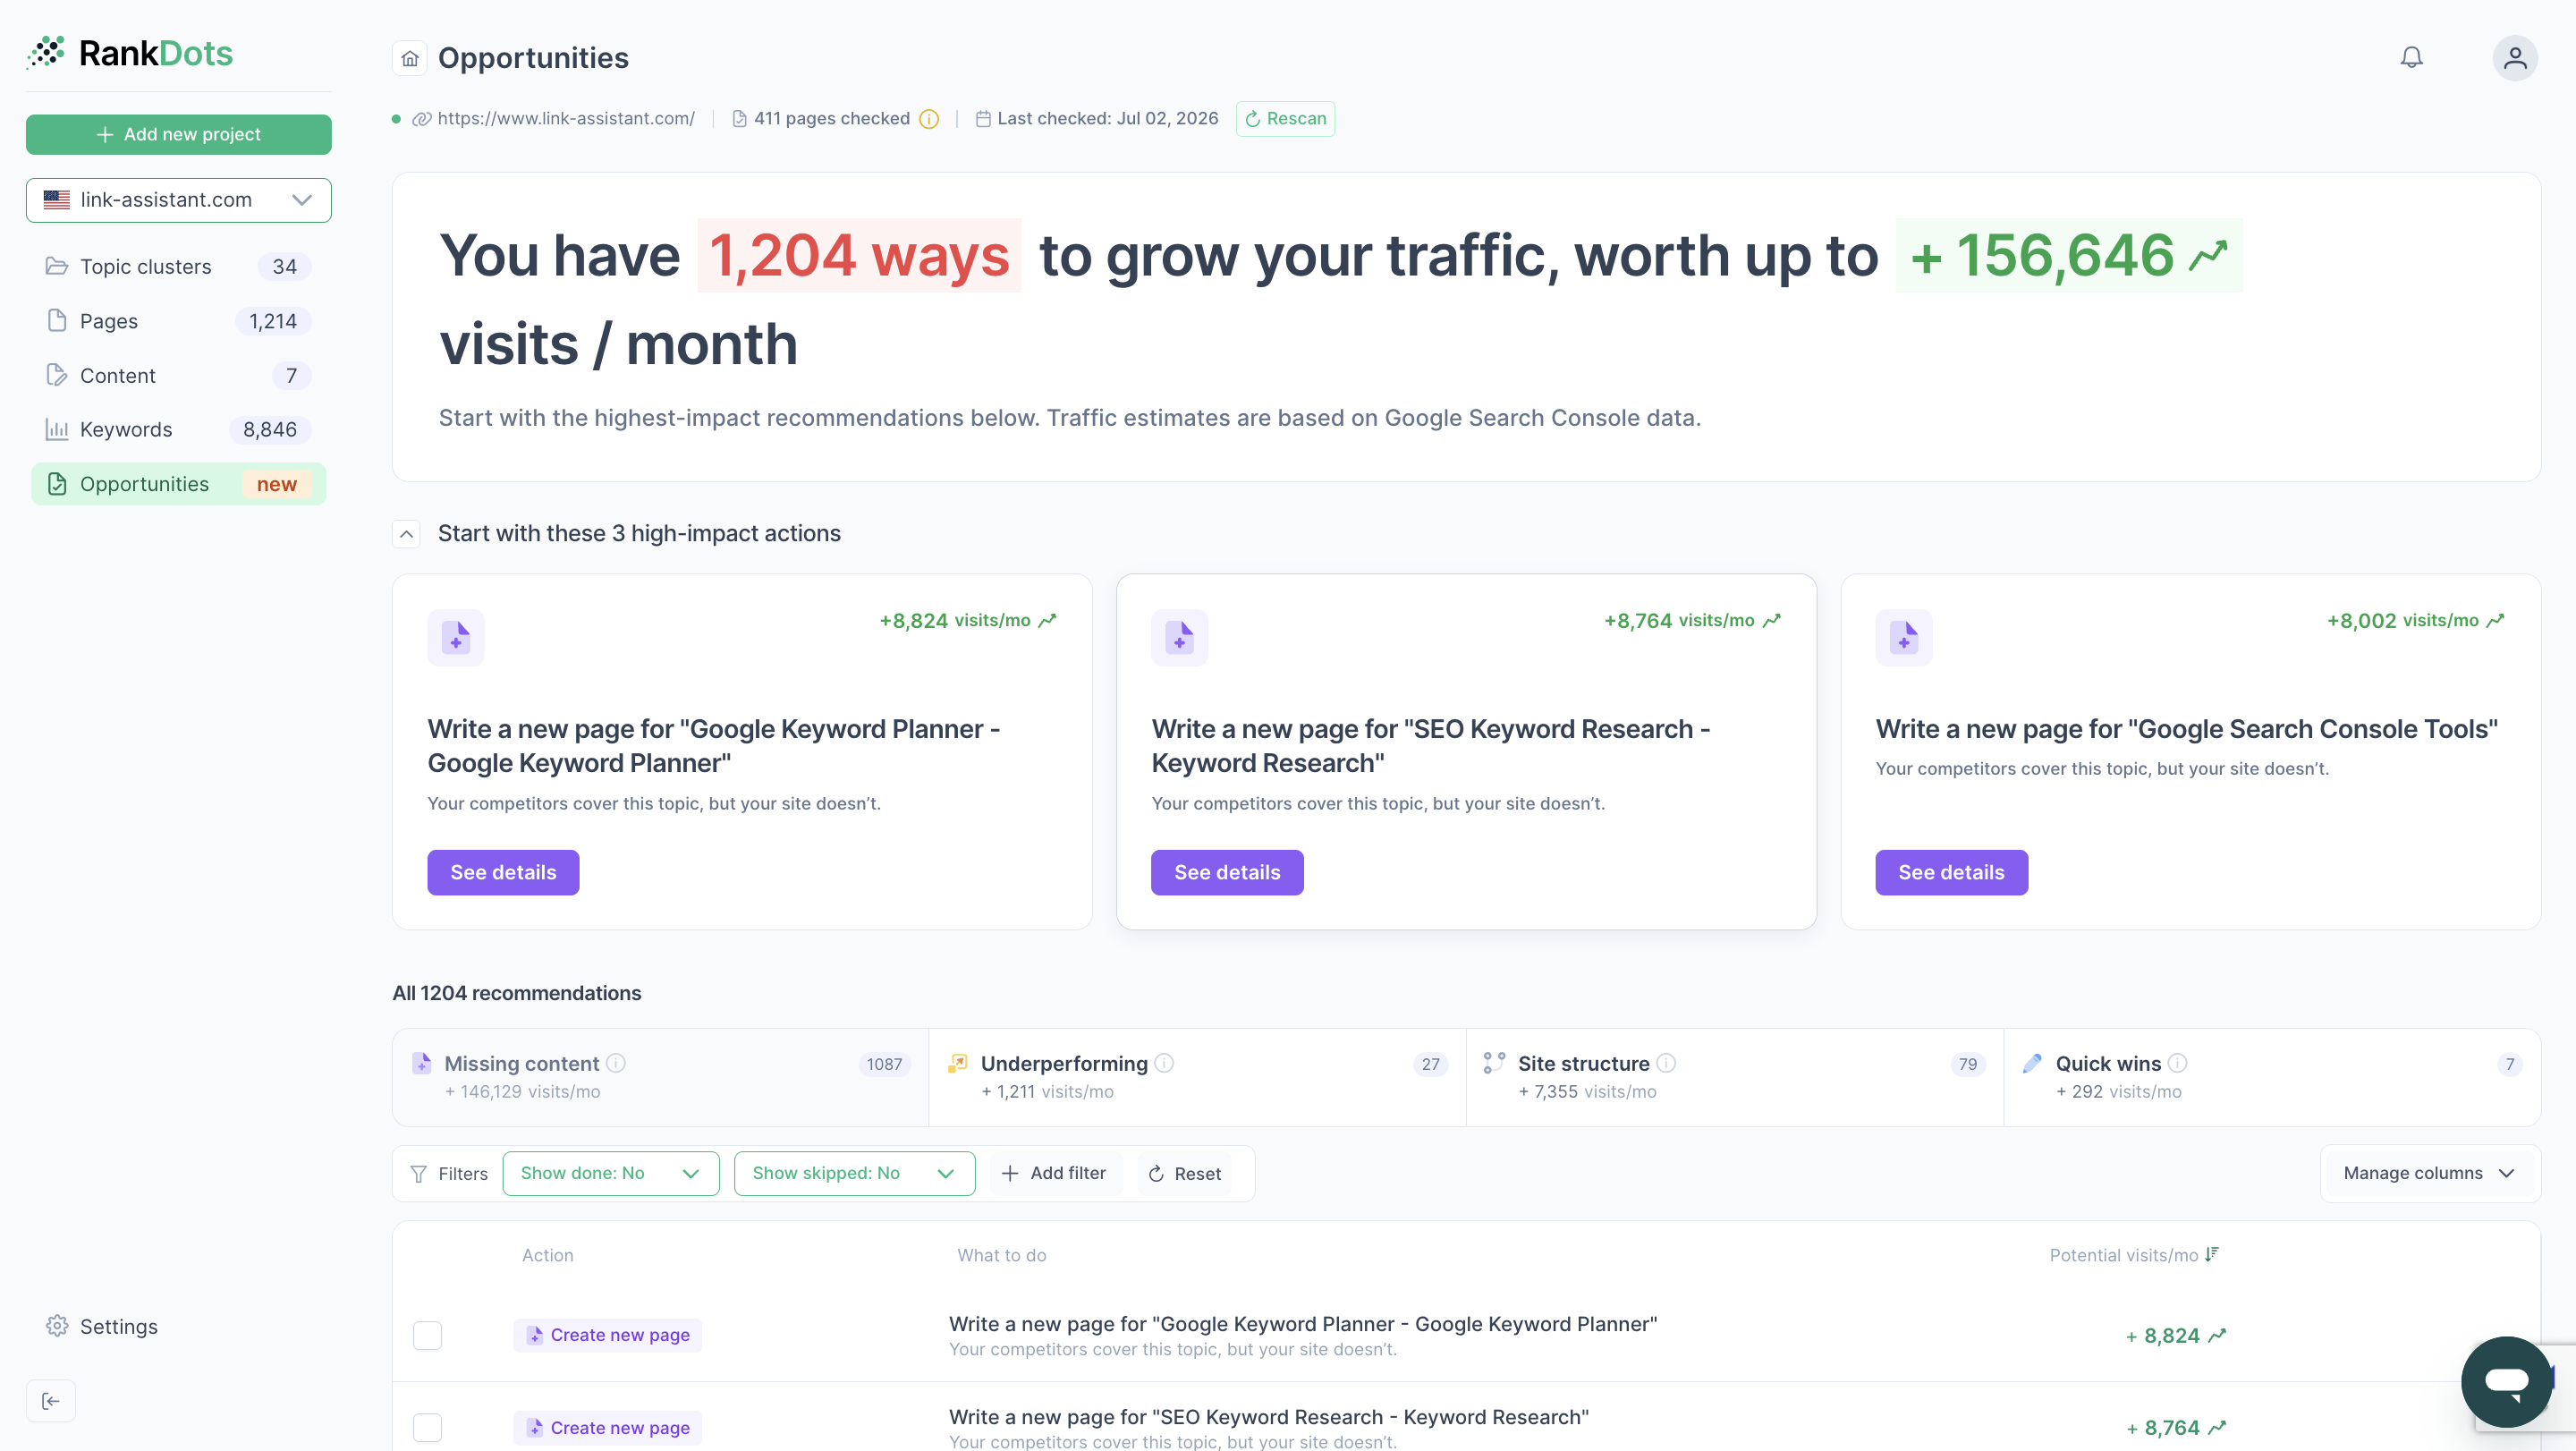Open the Content section
This screenshot has width=2576, height=1451.
179,376
